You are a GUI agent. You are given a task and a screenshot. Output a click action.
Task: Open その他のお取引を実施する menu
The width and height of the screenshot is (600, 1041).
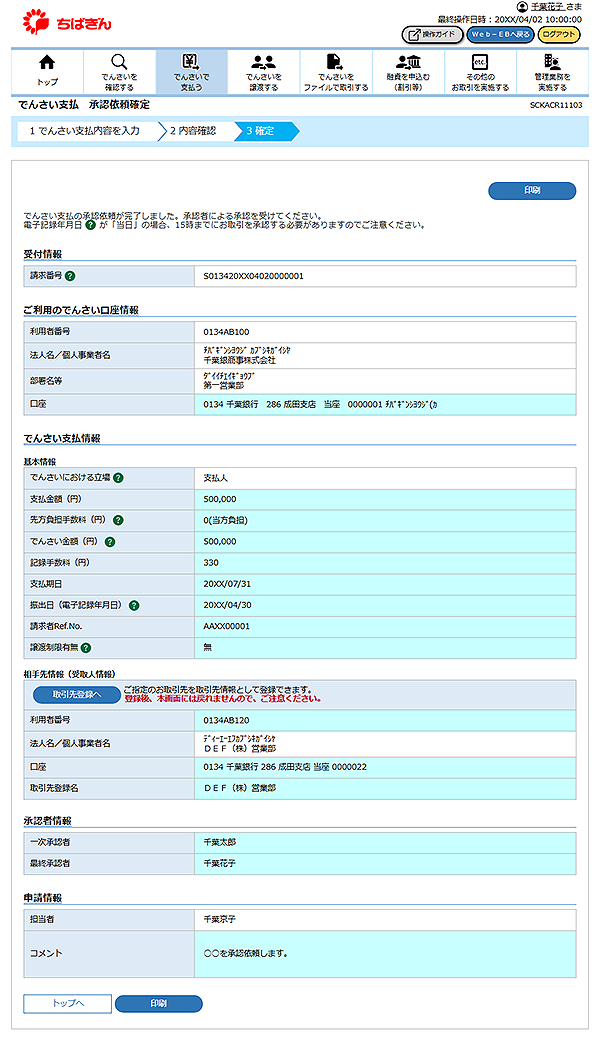(479, 72)
